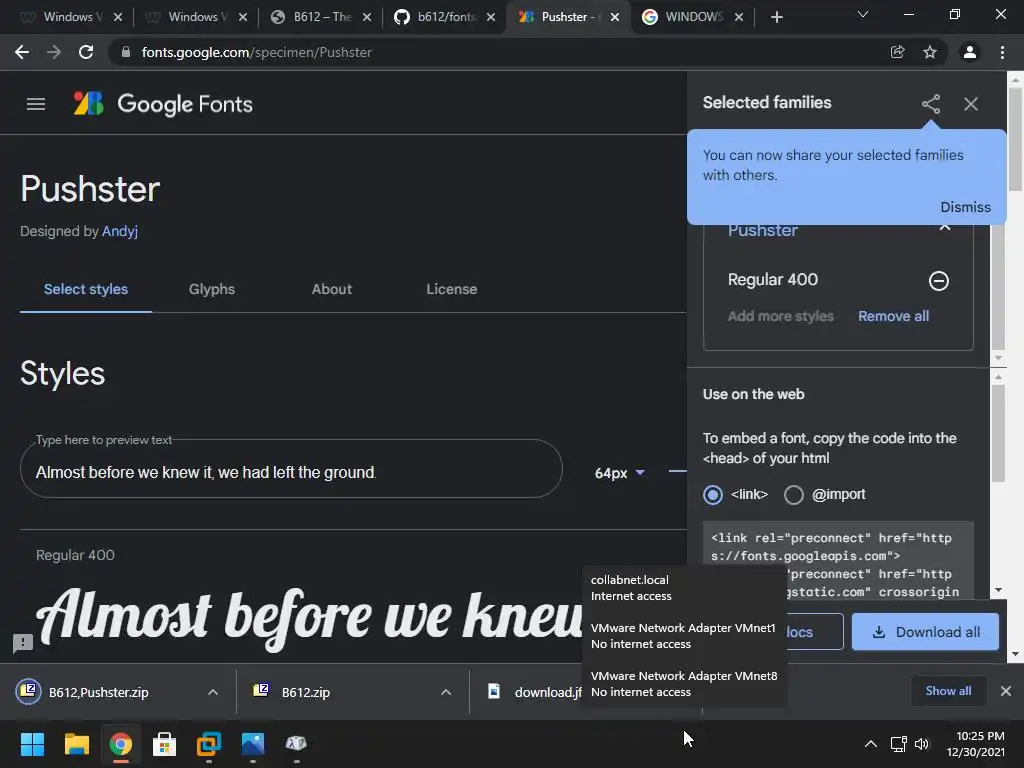Image resolution: width=1024 pixels, height=768 pixels.
Task: Click the font size slider
Action: pos(677,471)
